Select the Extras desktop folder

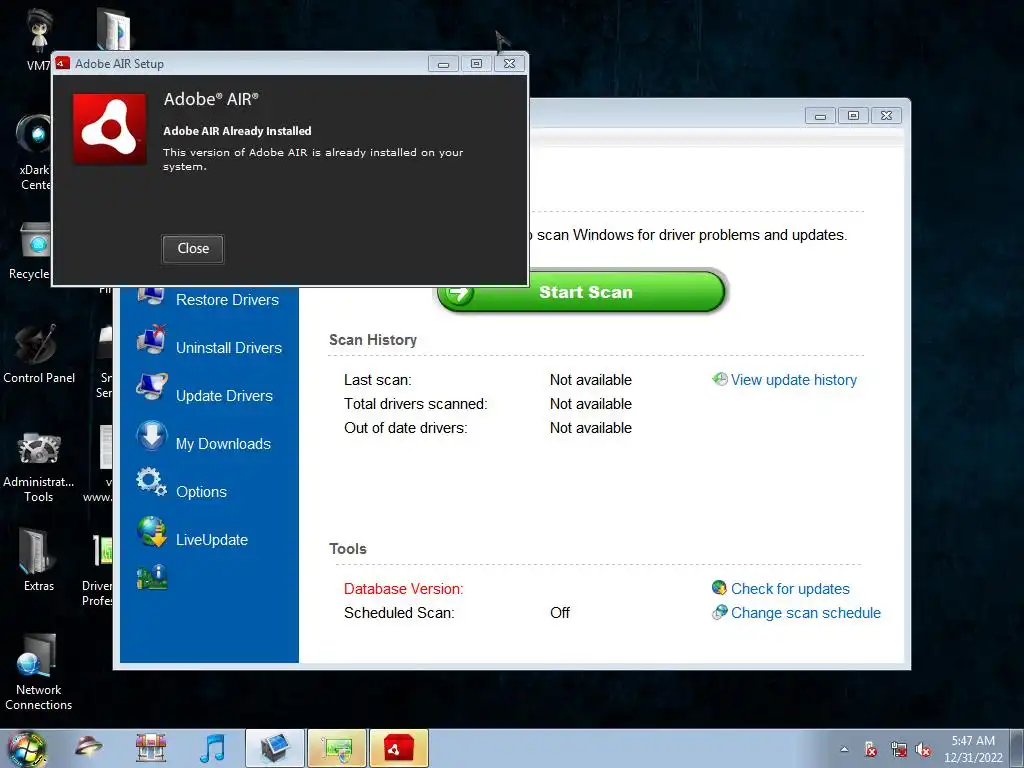coord(39,560)
